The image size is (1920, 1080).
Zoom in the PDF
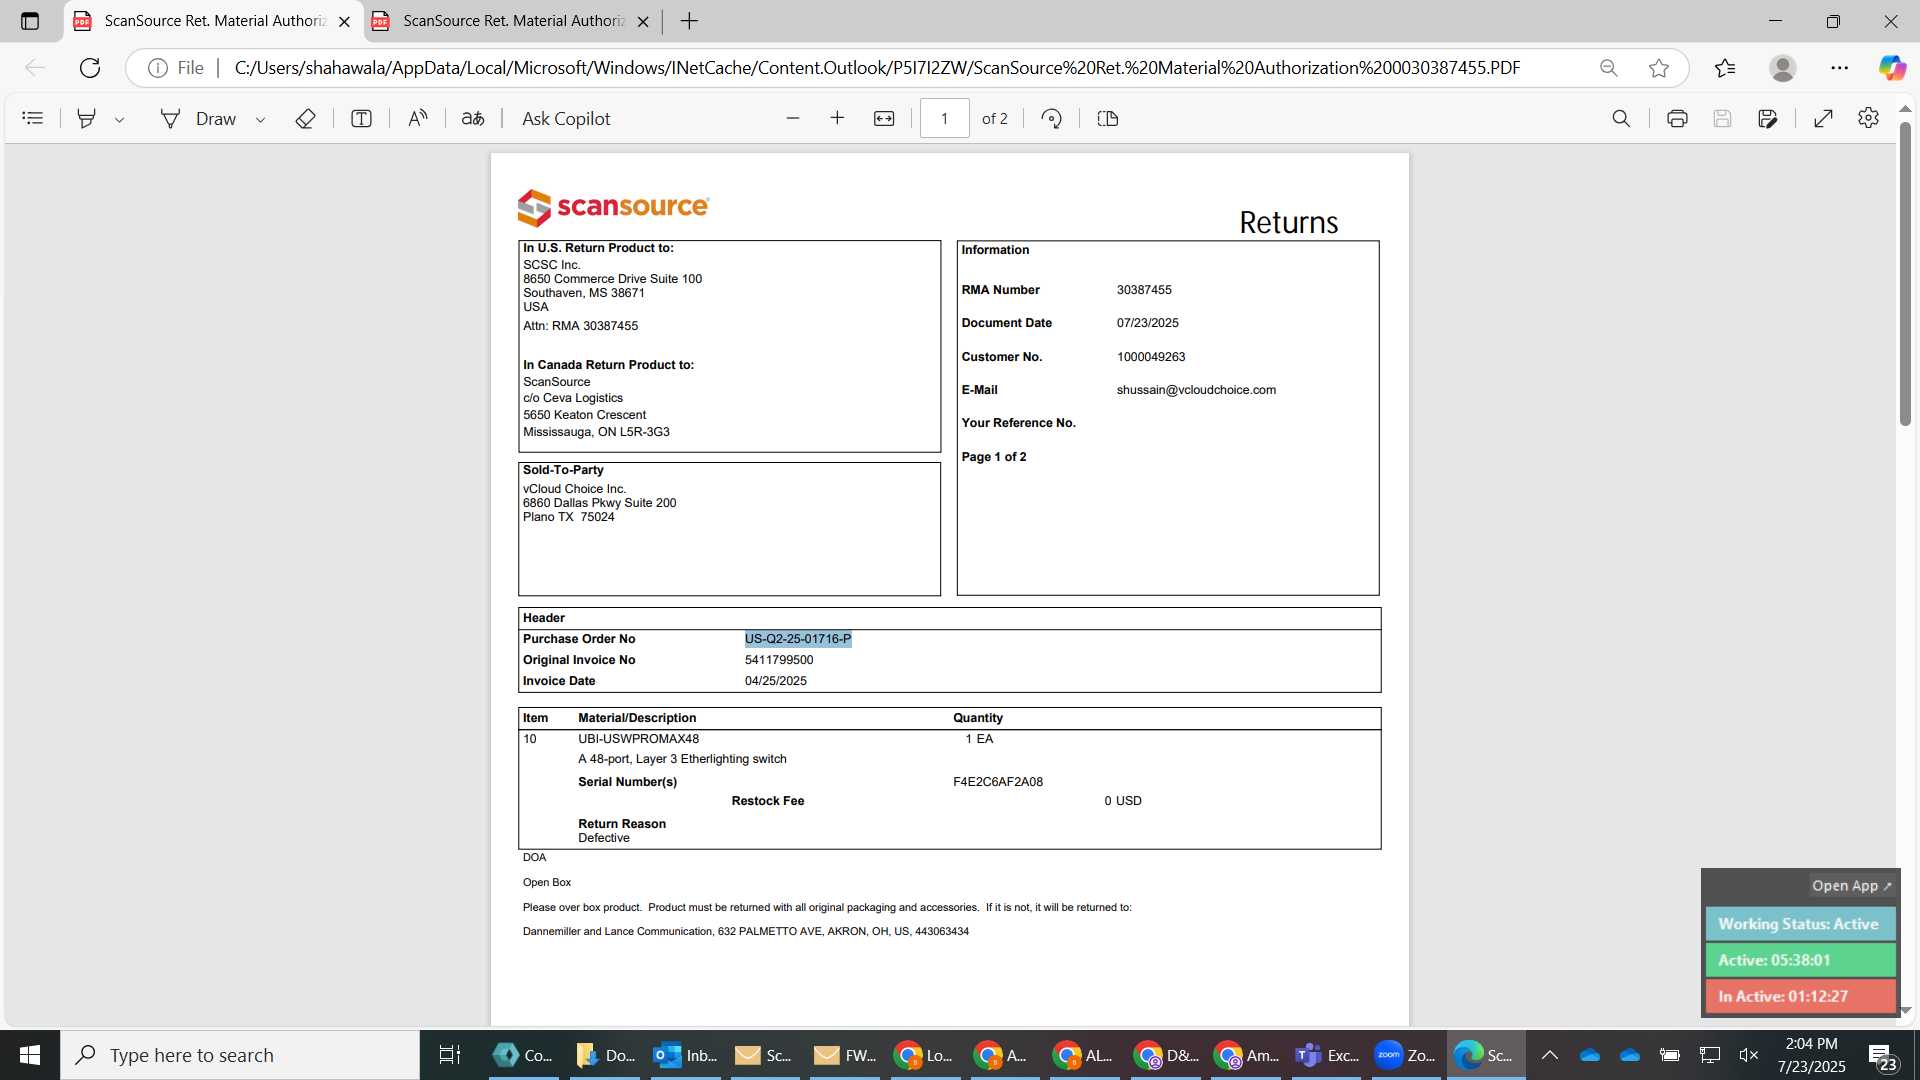(838, 118)
